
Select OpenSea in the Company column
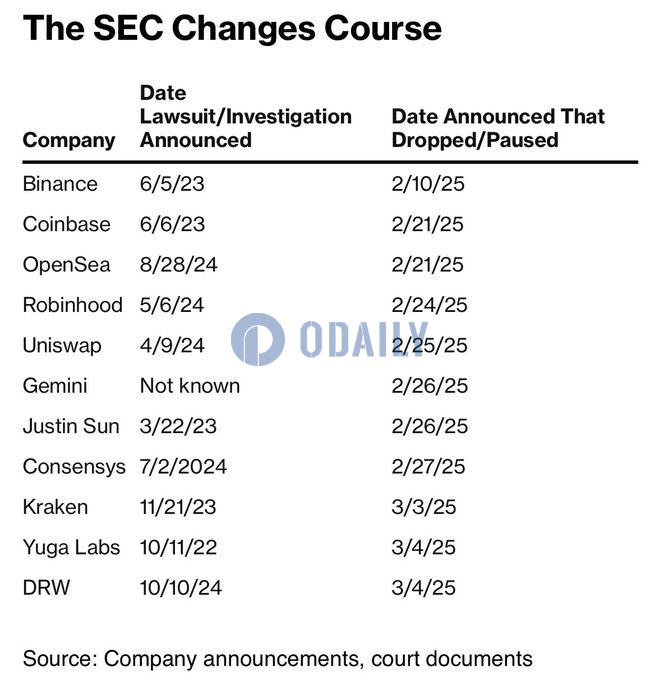click(66, 265)
